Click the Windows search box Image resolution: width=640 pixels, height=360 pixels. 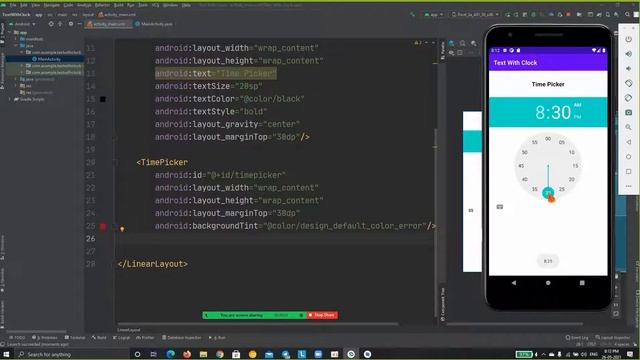[71, 354]
